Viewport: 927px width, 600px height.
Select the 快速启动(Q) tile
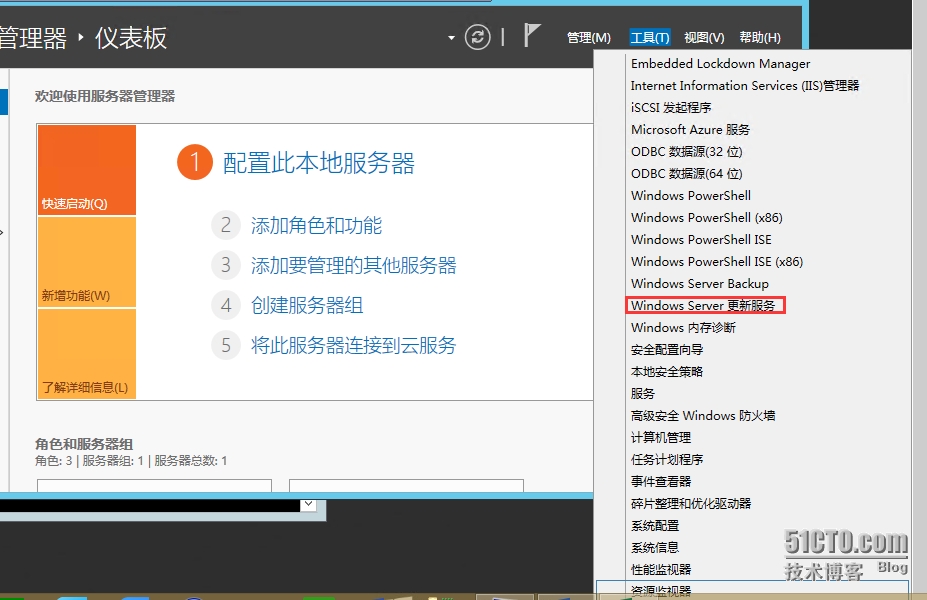click(87, 170)
